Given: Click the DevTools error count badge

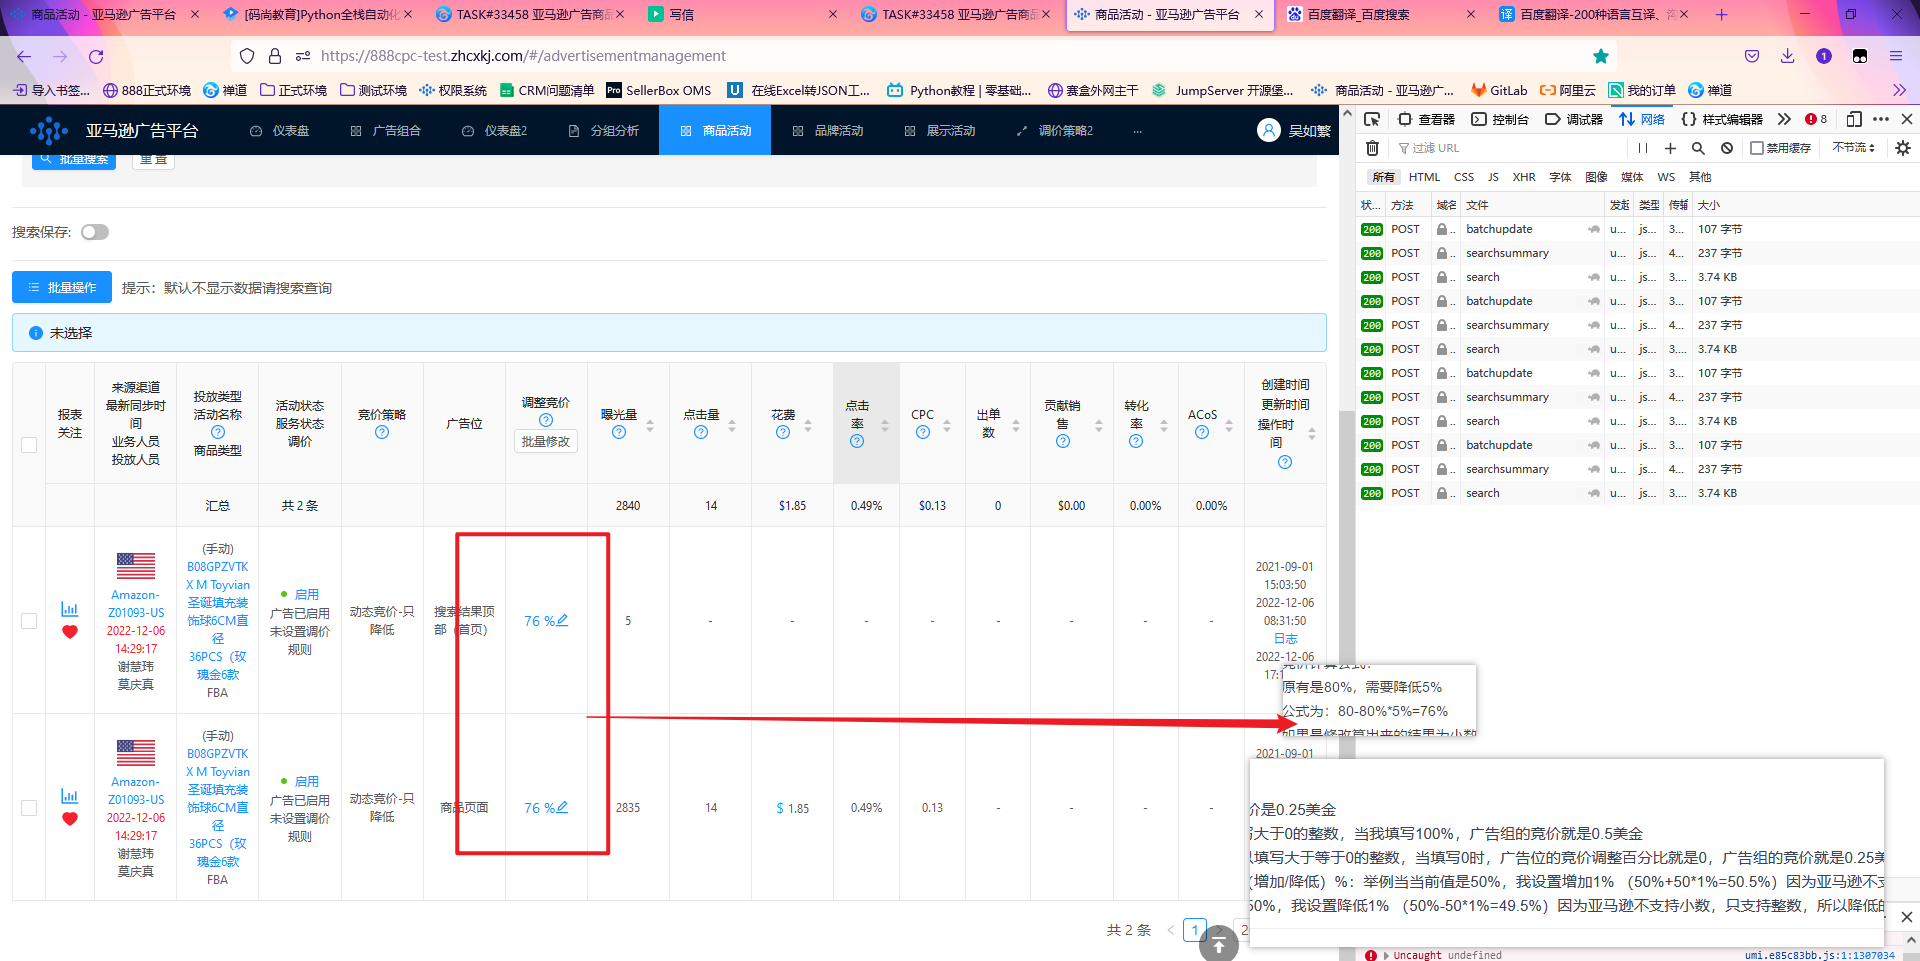Looking at the screenshot, I should [1816, 119].
